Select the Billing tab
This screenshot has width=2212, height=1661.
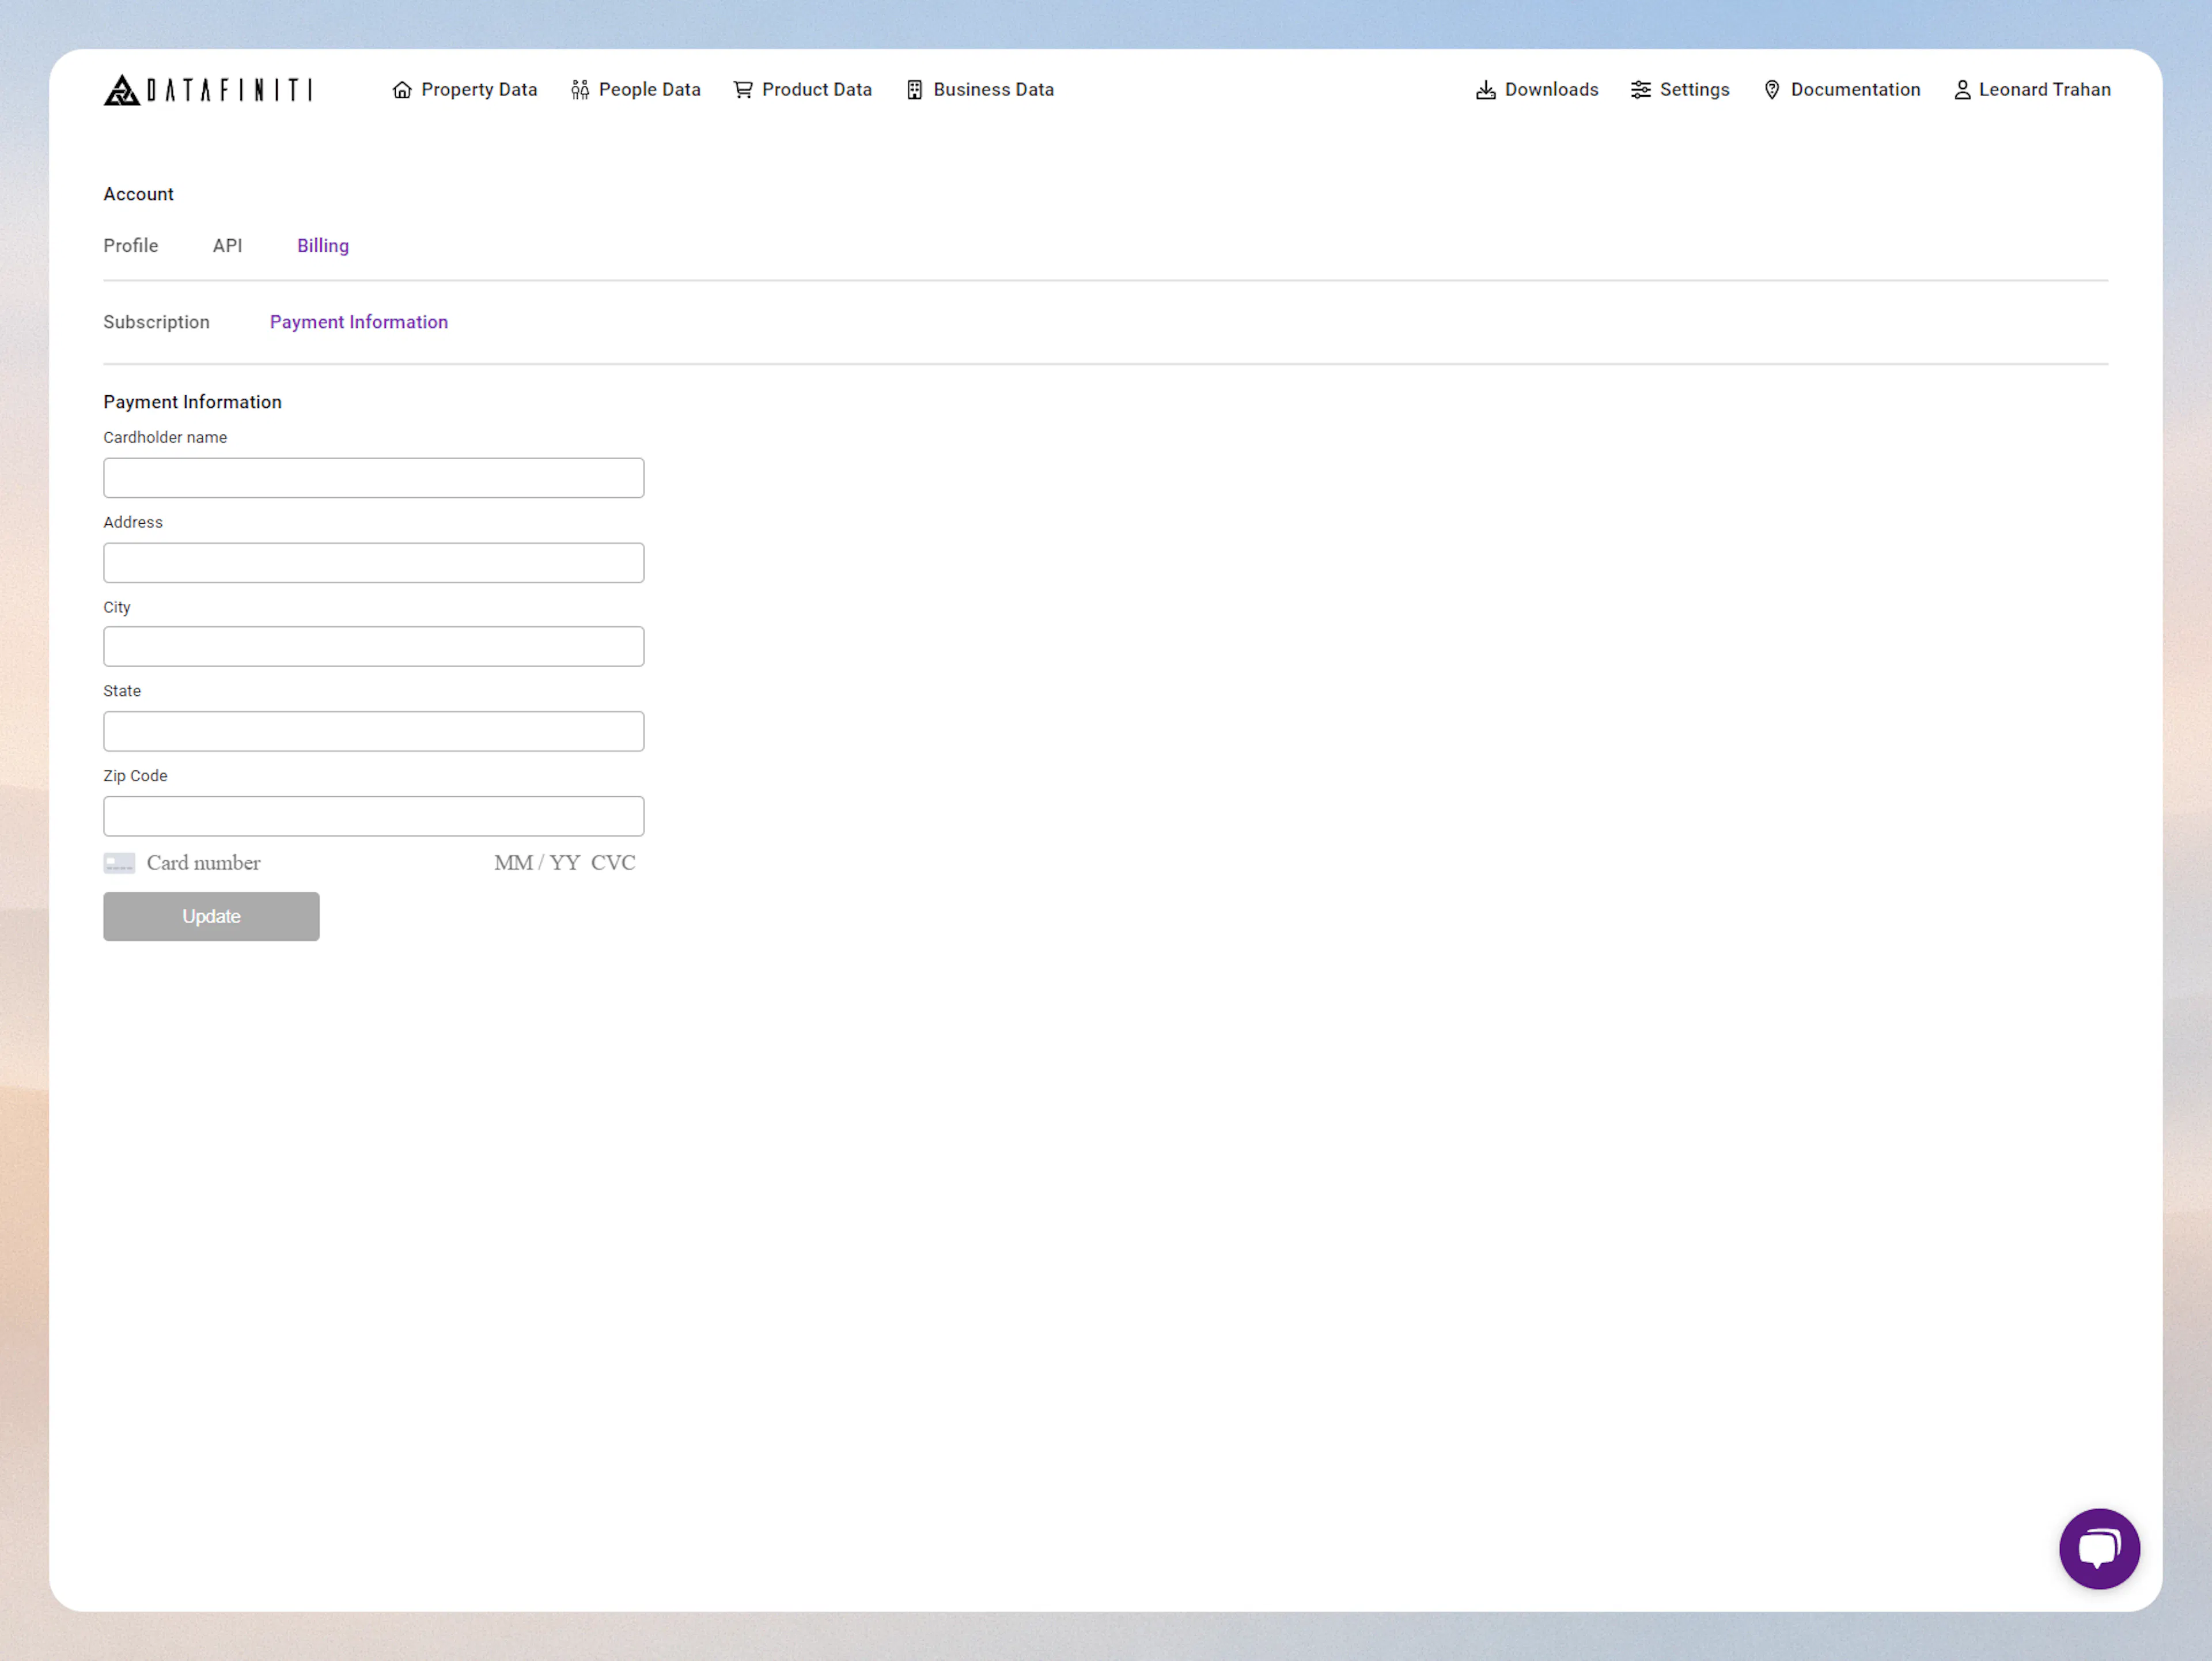click(x=322, y=245)
